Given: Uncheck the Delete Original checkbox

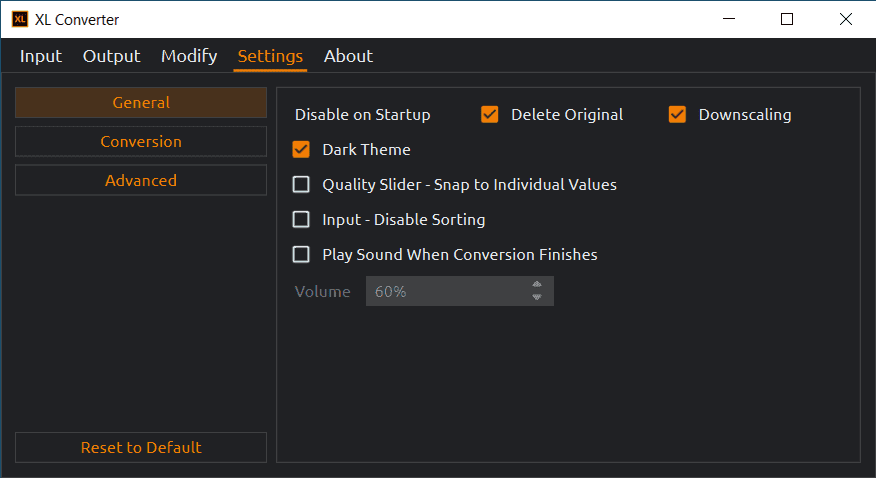Looking at the screenshot, I should click(490, 114).
